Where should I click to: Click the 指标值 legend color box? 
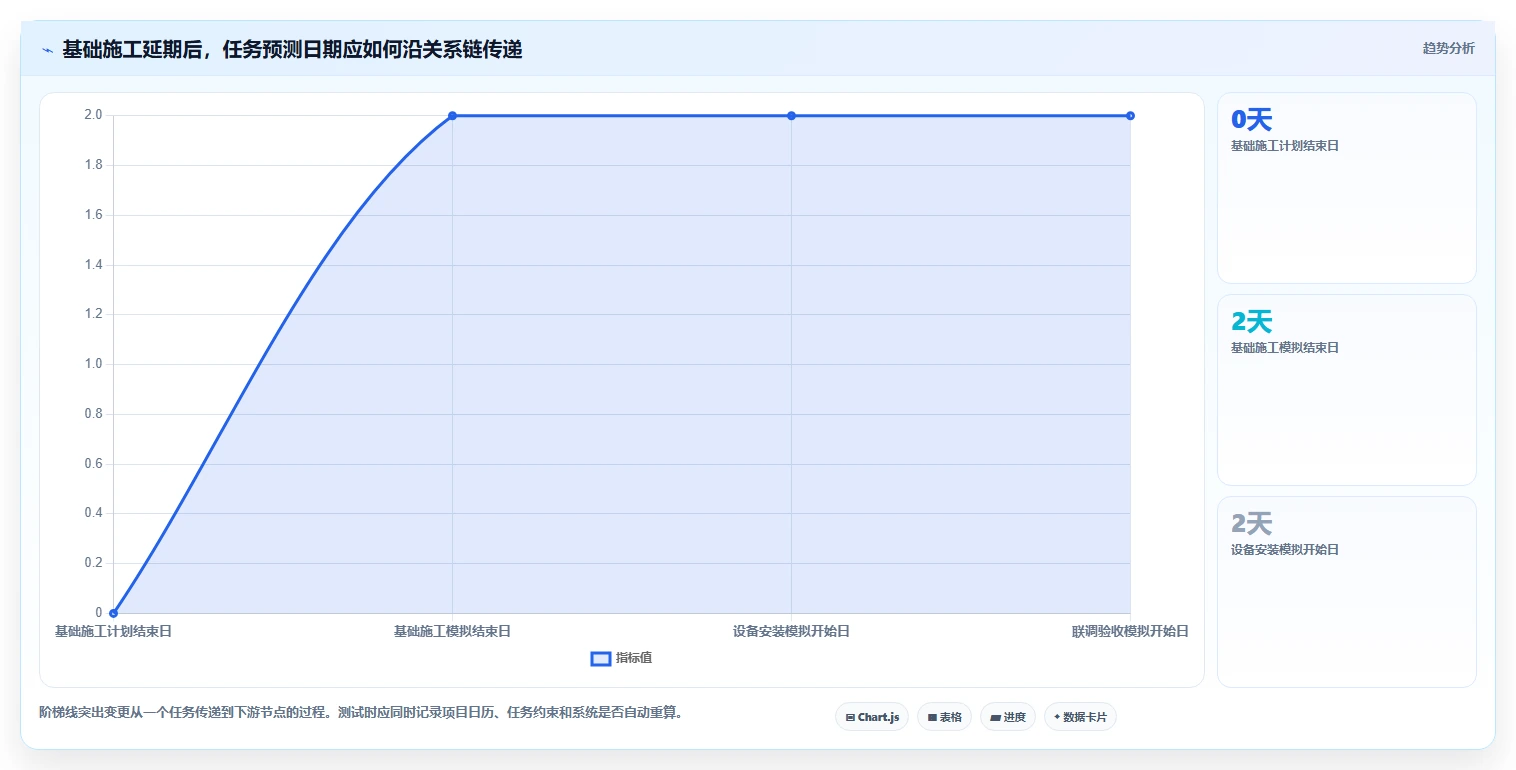601,658
